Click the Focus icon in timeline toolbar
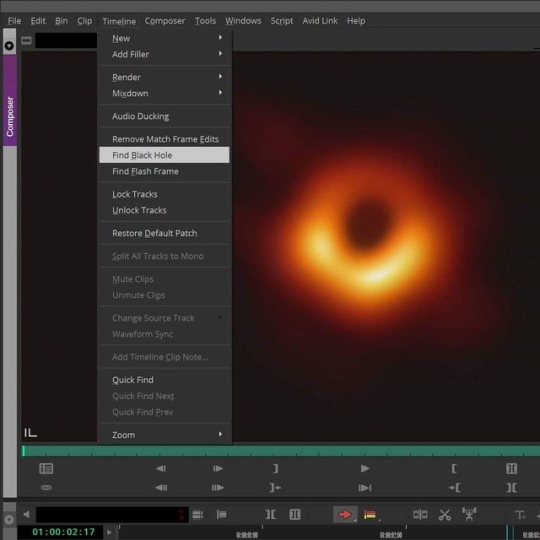The image size is (540, 540). click(221, 515)
